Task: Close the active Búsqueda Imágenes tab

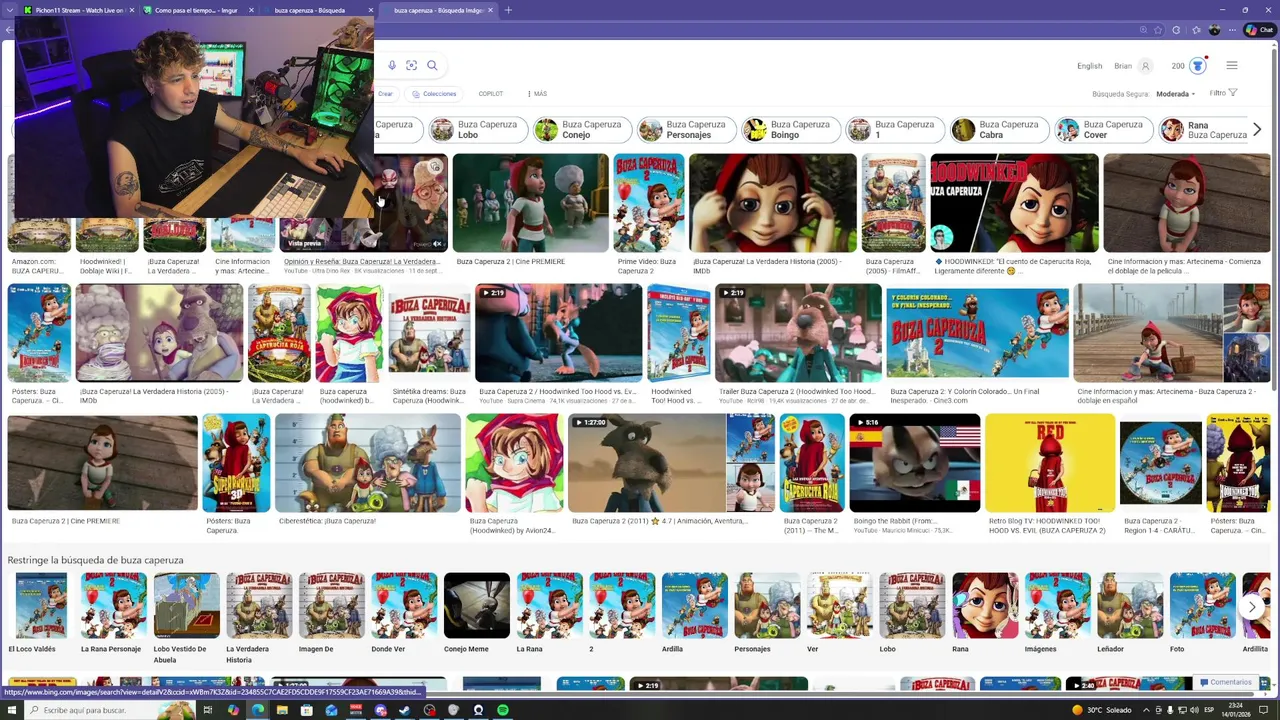Action: [490, 10]
